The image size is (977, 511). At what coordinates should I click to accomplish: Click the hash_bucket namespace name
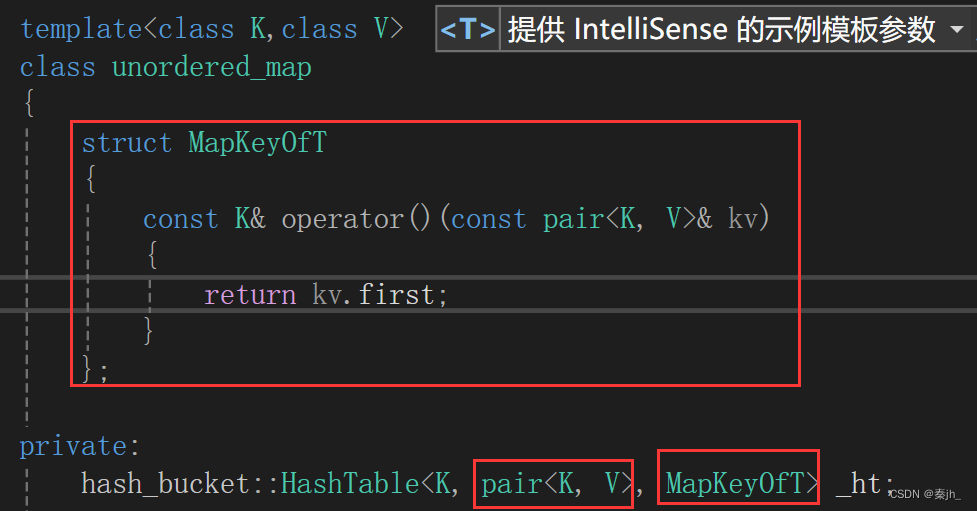(x=165, y=484)
